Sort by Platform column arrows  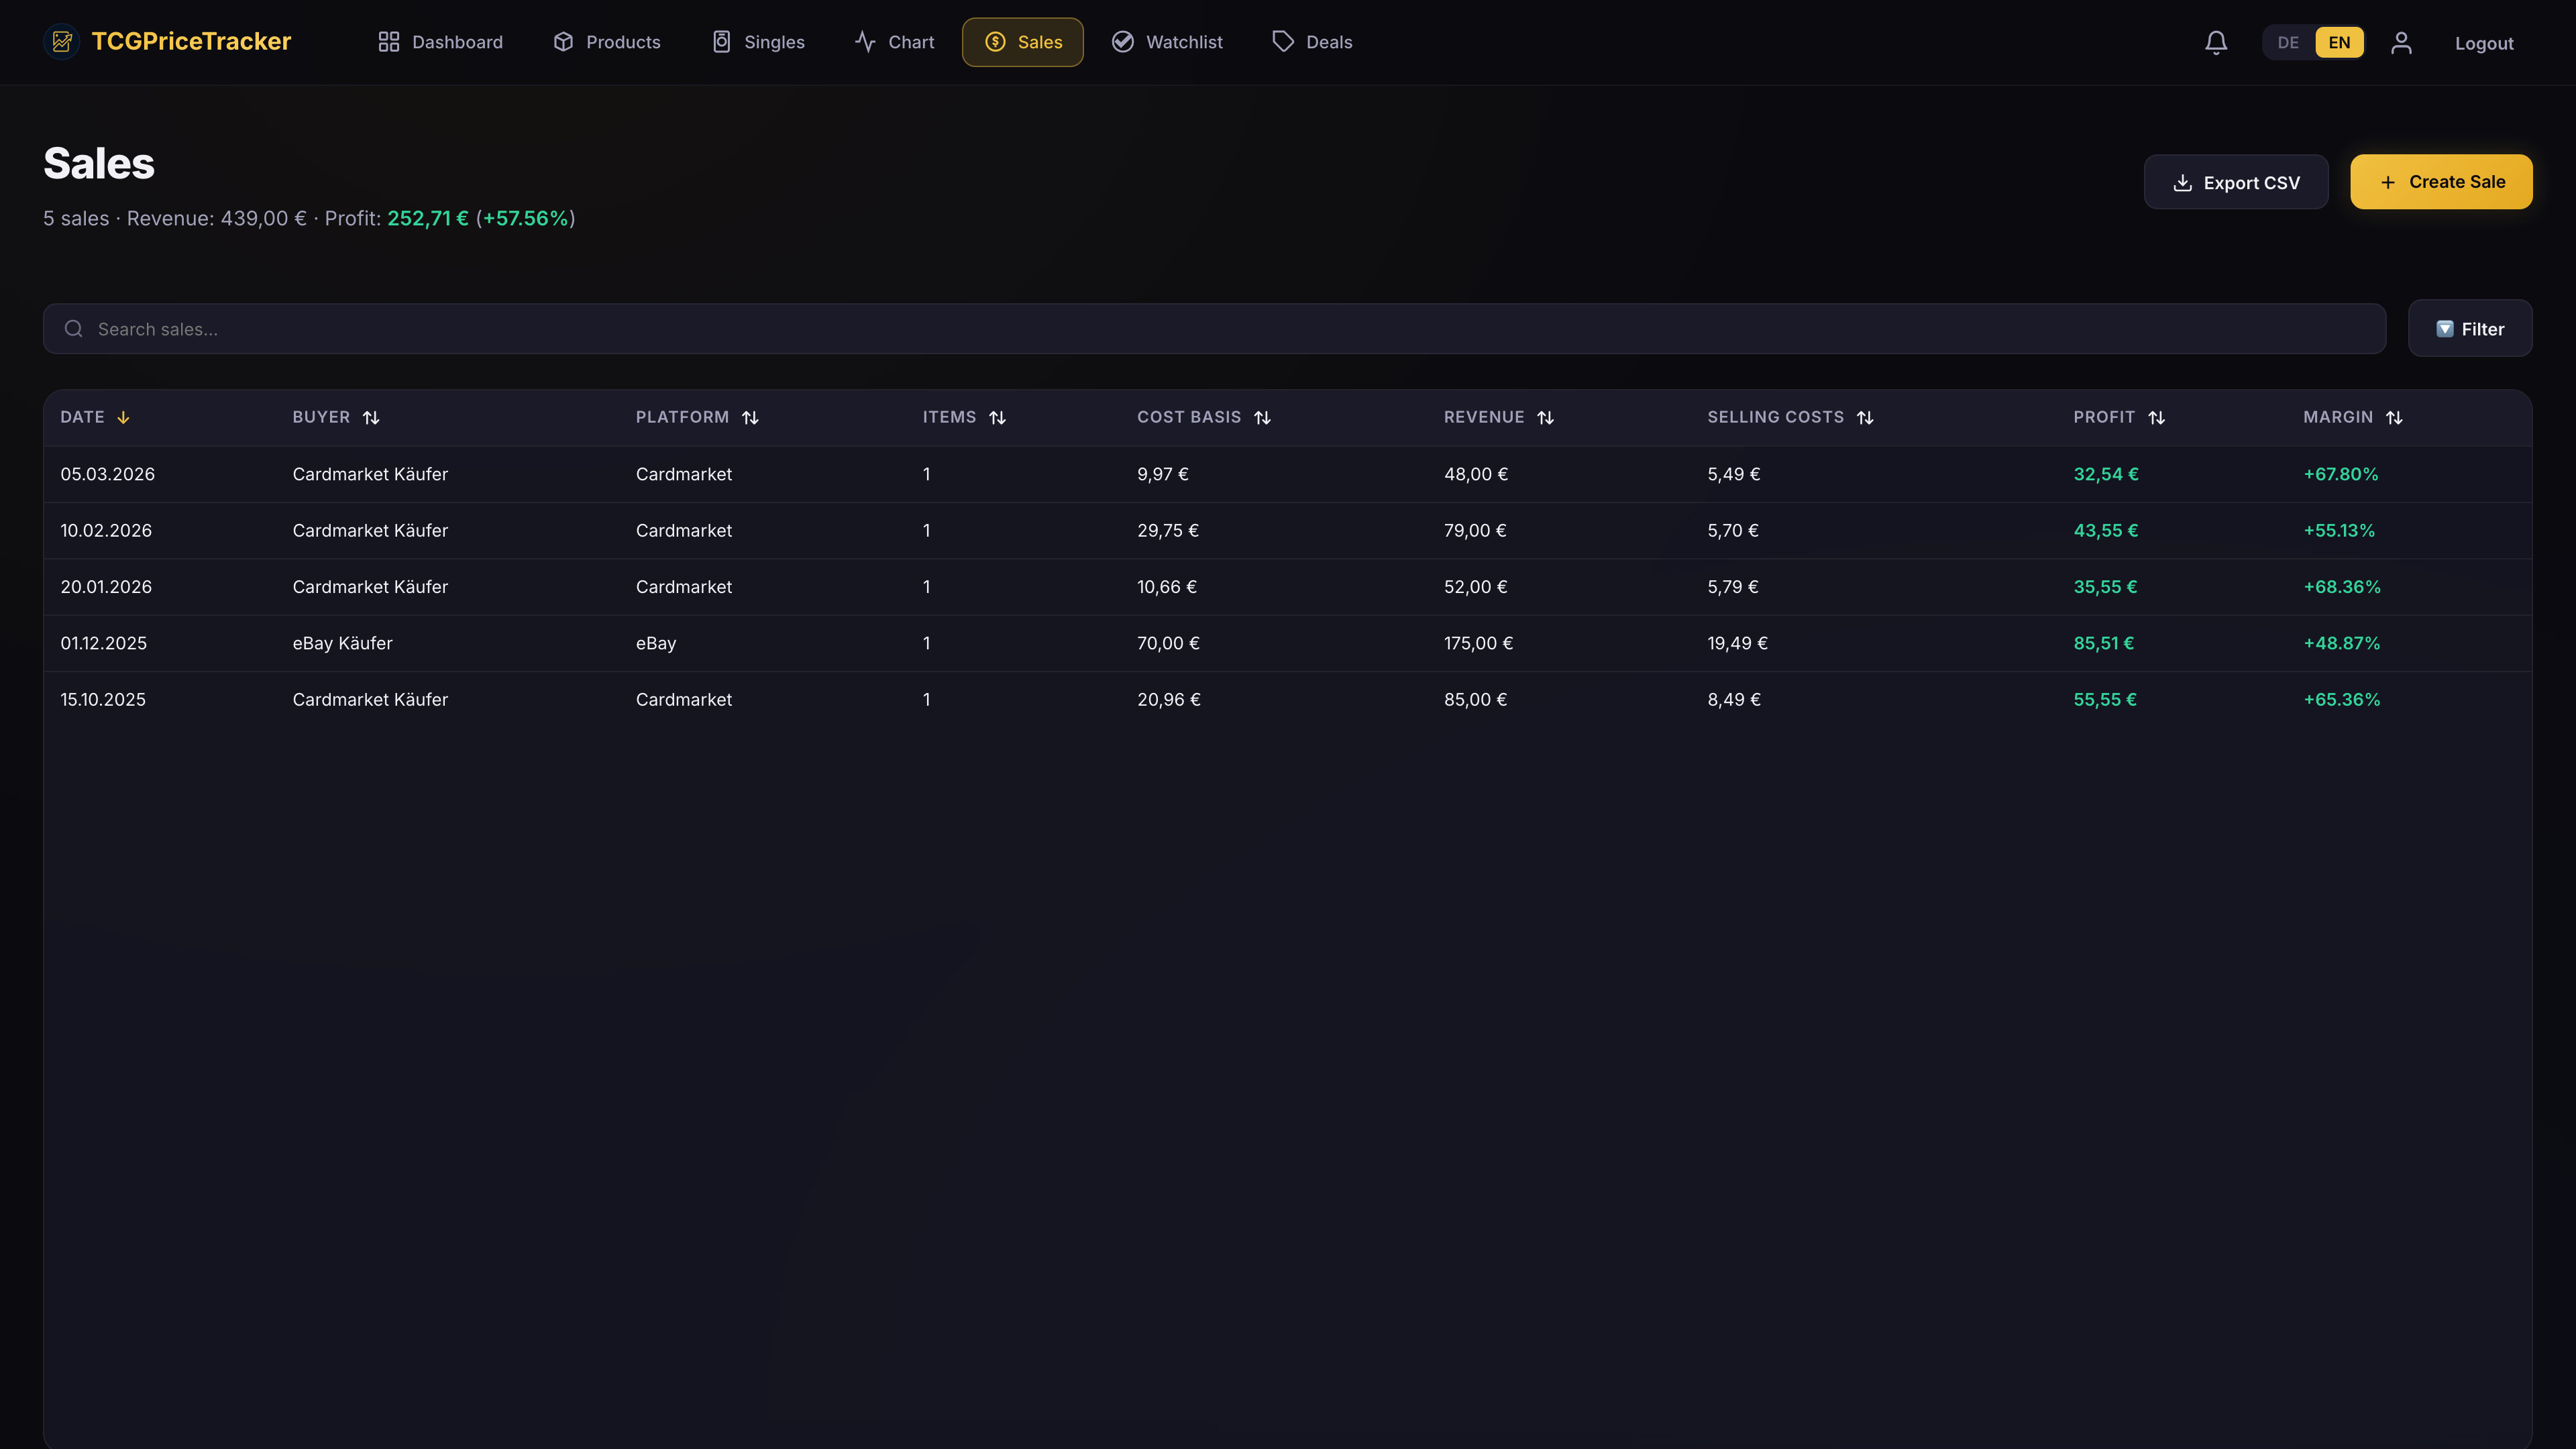tap(750, 417)
